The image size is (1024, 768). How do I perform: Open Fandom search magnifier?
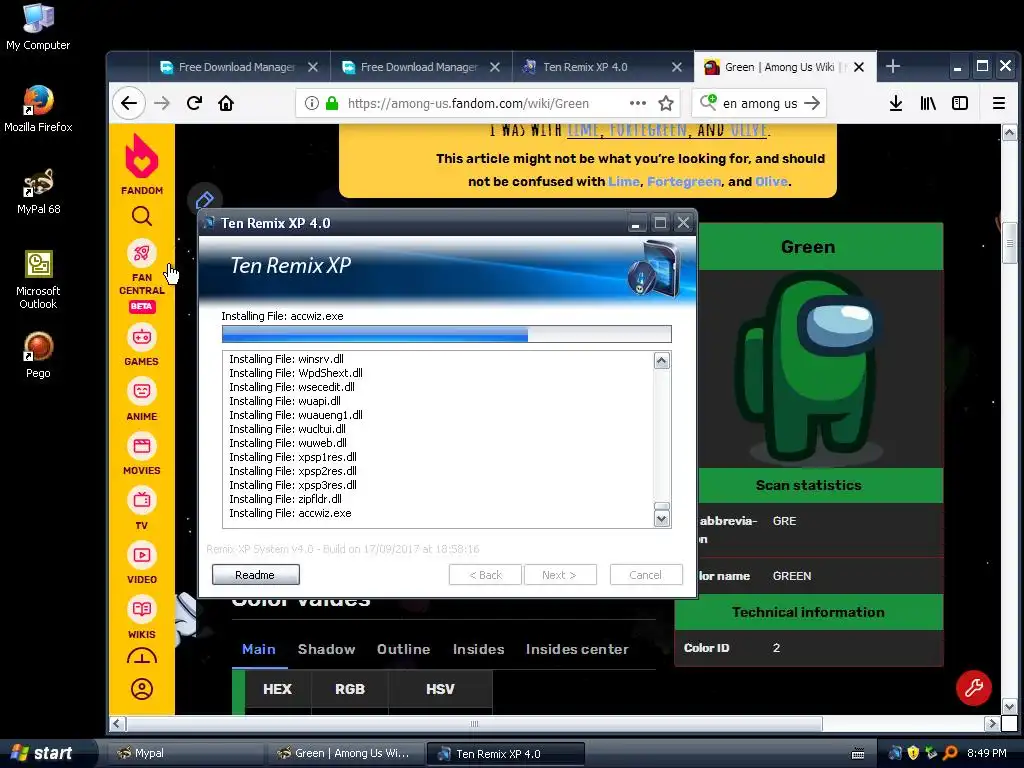[x=142, y=216]
